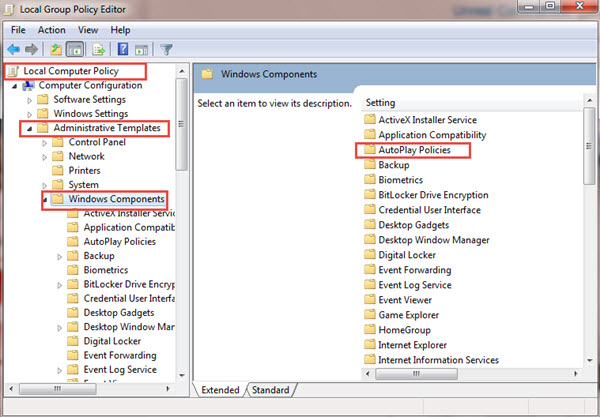Expand the Control Panel tree node
The width and height of the screenshot is (600, 417).
(x=44, y=143)
